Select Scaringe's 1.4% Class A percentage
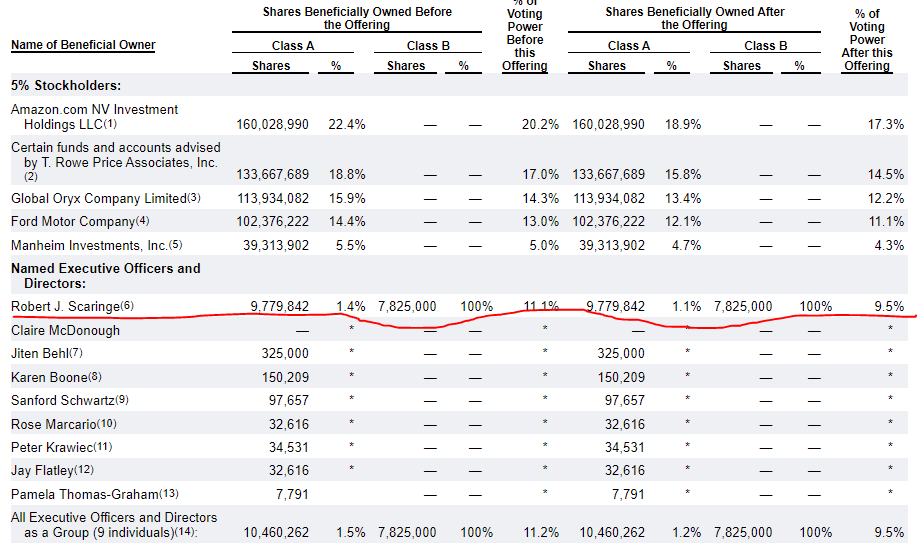This screenshot has width=917, height=553. point(350,306)
